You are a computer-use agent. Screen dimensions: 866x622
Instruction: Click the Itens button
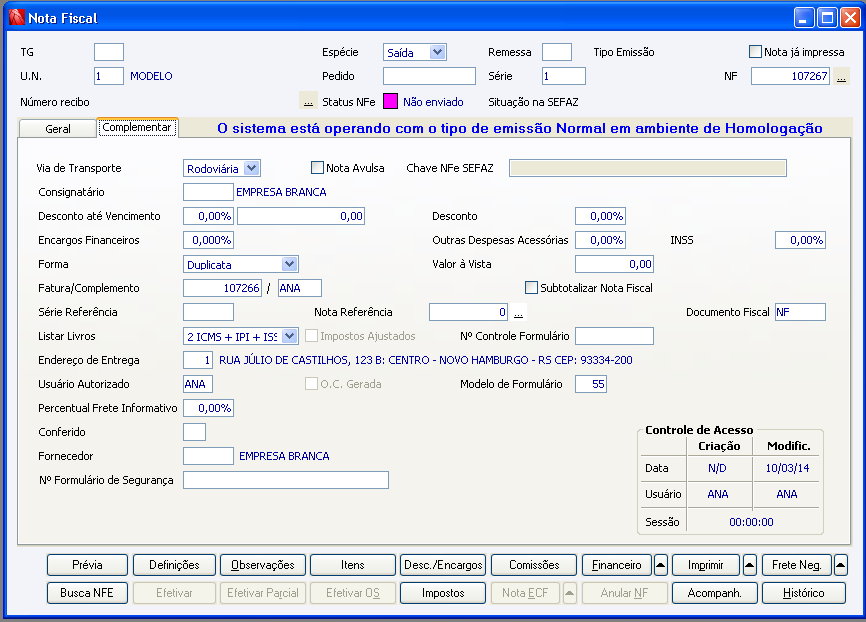(x=352, y=565)
